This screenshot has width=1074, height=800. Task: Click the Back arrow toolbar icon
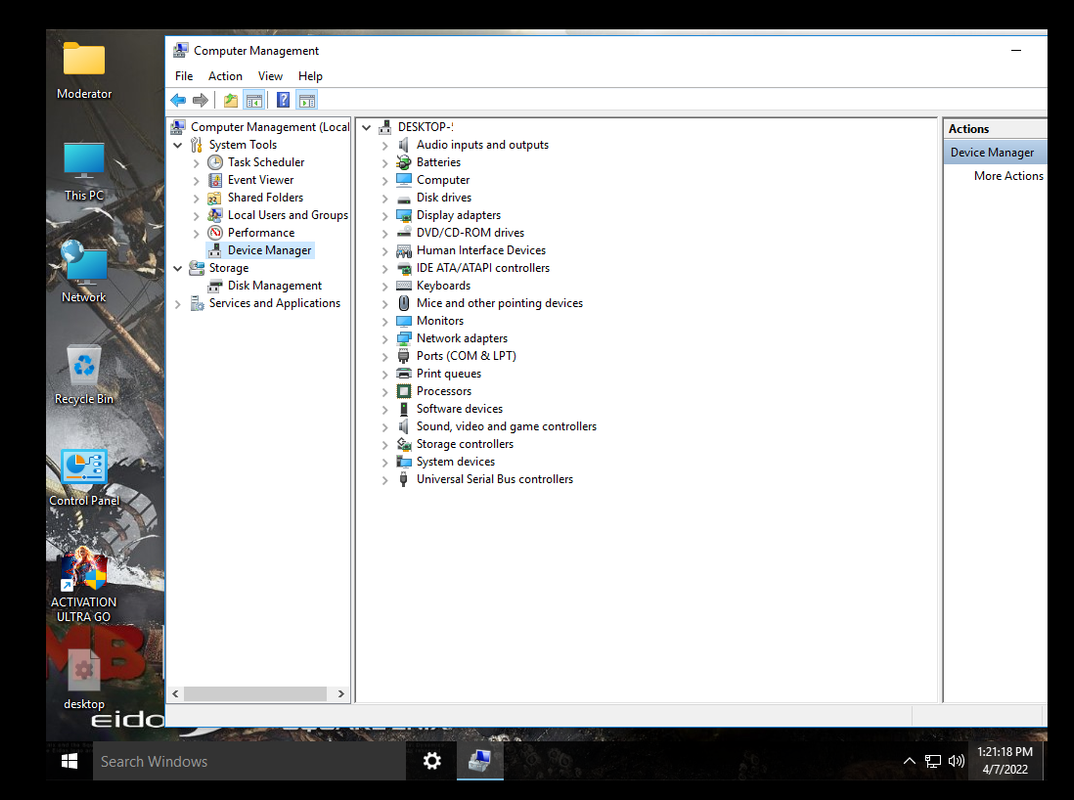(178, 101)
